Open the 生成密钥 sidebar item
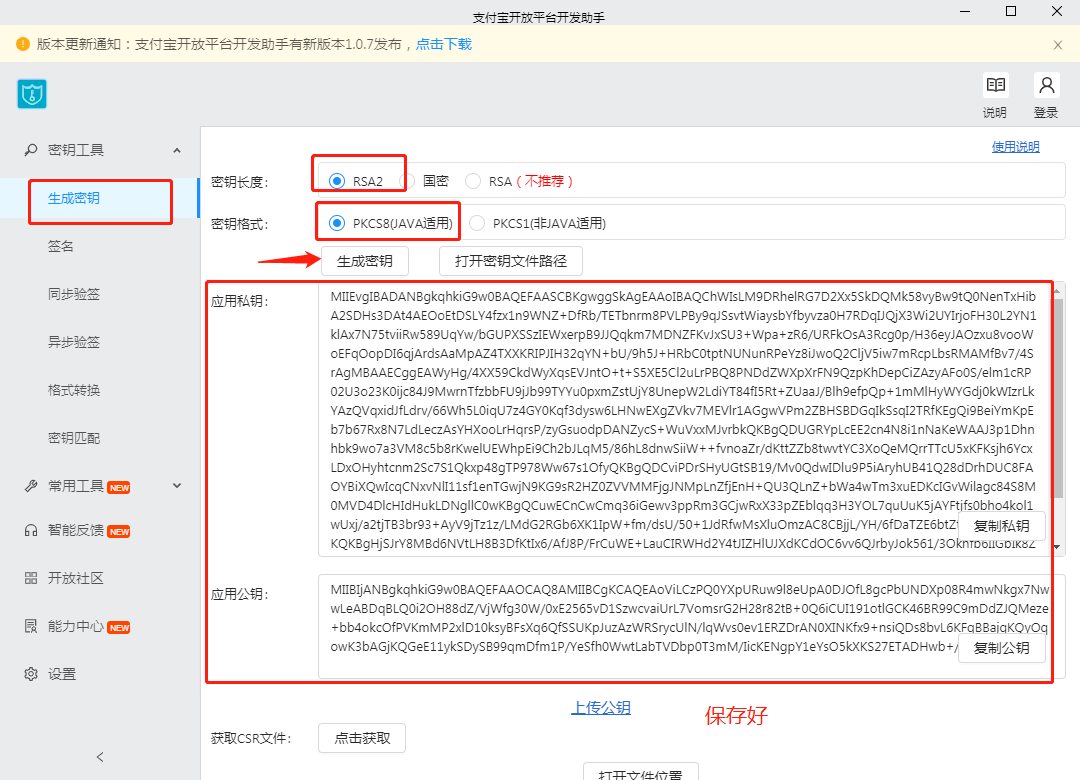The image size is (1080, 780). 99,198
